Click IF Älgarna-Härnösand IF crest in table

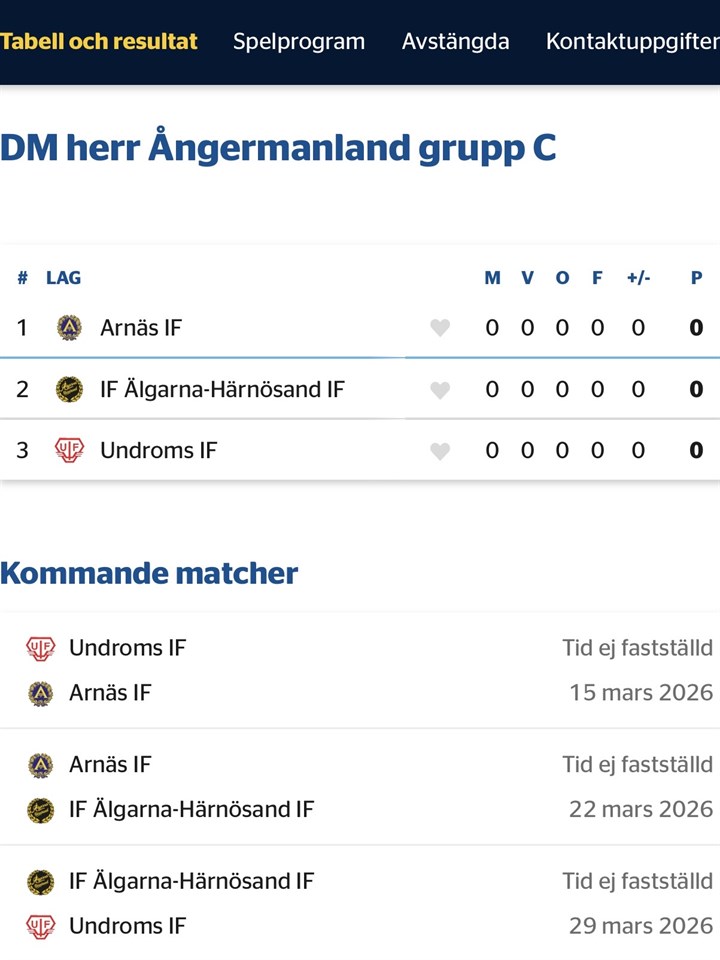pyautogui.click(x=69, y=389)
